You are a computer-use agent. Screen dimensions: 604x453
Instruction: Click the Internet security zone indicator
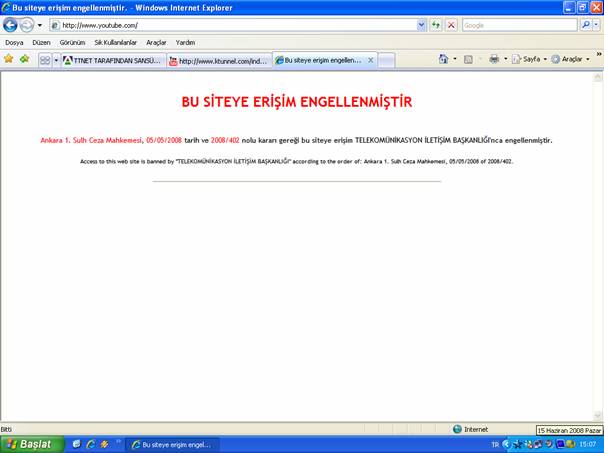(470, 429)
